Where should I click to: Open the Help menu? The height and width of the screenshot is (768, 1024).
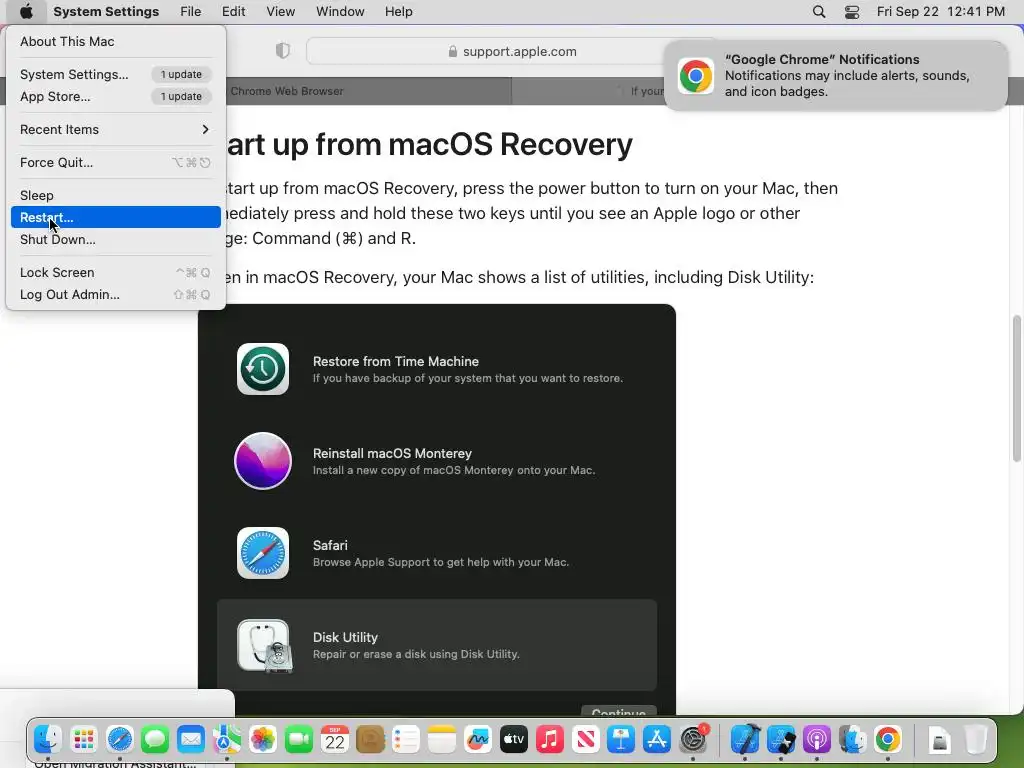point(398,12)
